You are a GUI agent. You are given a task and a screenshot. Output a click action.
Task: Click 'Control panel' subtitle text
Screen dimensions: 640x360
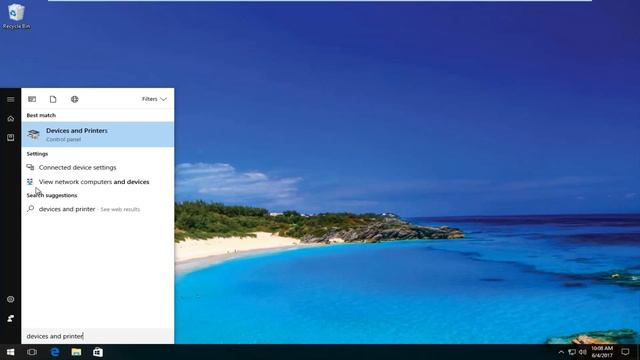tap(63, 140)
